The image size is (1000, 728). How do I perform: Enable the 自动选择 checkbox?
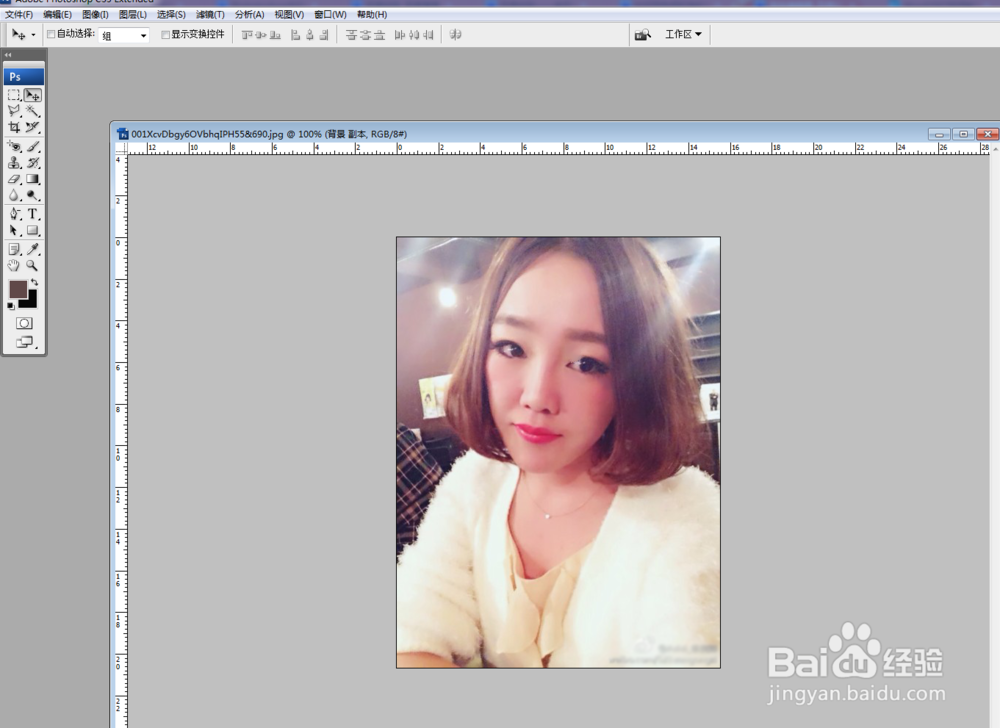coord(51,34)
